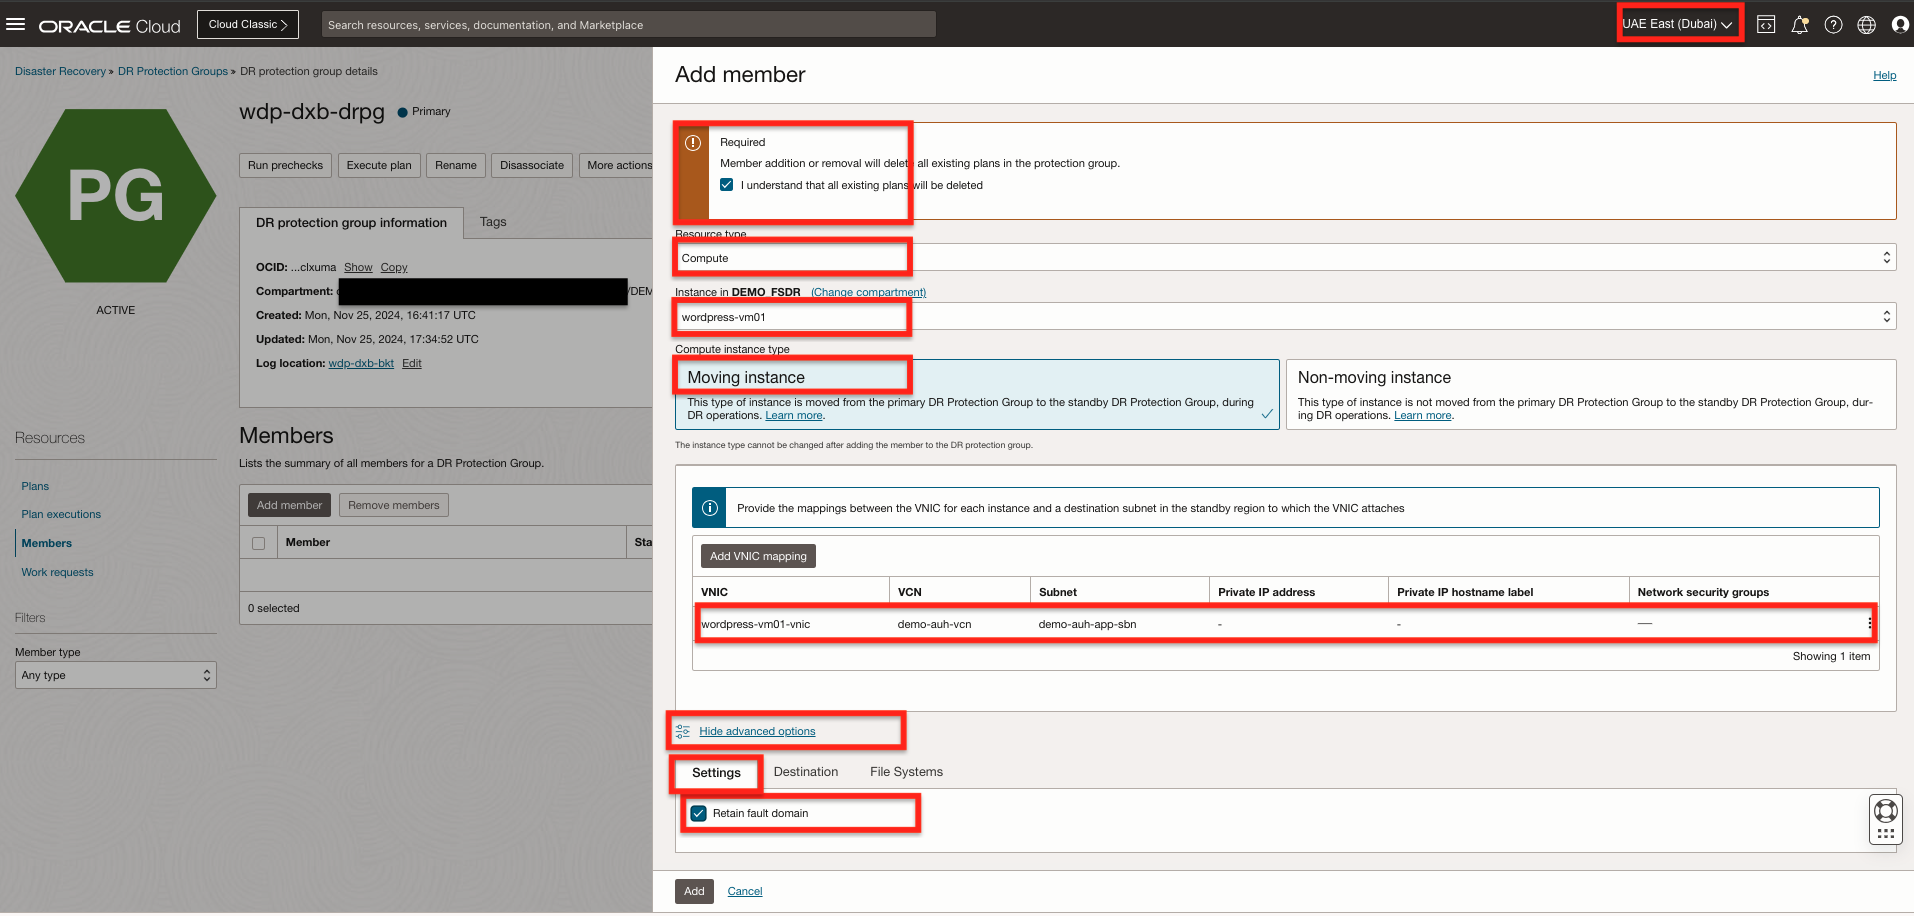Click the Network security groups column header
This screenshot has height=916, width=1914.
tap(1703, 592)
